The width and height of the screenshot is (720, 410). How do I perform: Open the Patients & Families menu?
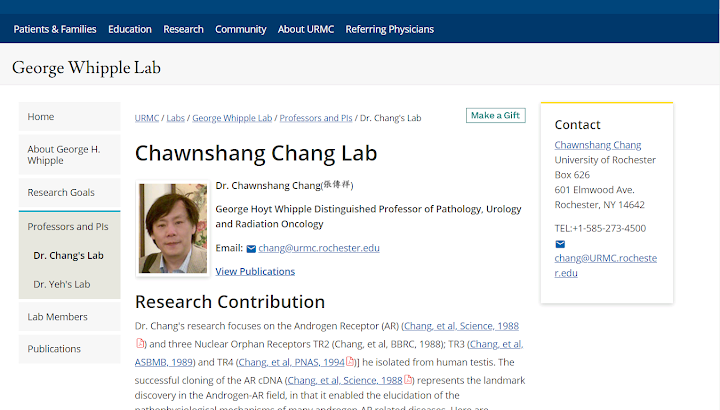55,29
